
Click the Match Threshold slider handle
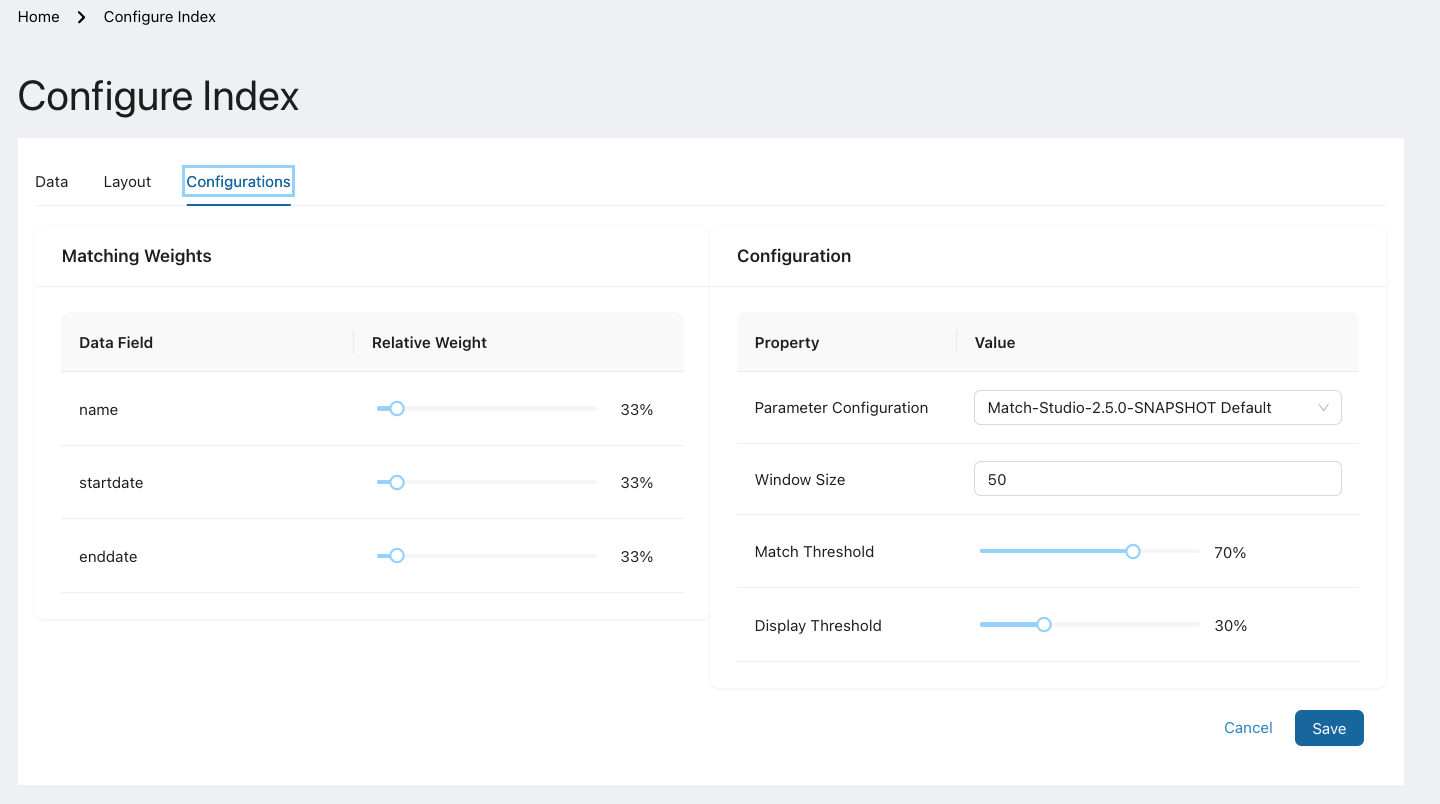tap(1133, 551)
